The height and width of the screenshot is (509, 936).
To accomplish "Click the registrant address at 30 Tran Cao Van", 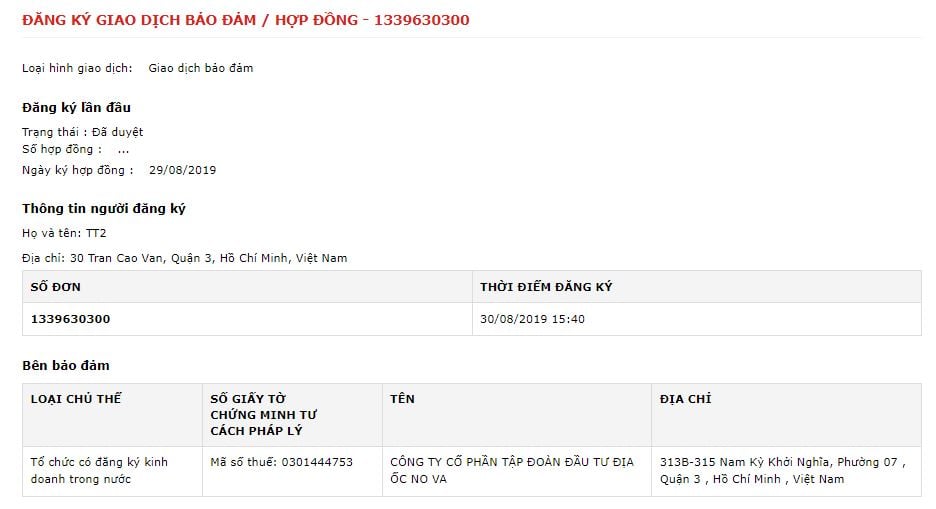I will 185,258.
